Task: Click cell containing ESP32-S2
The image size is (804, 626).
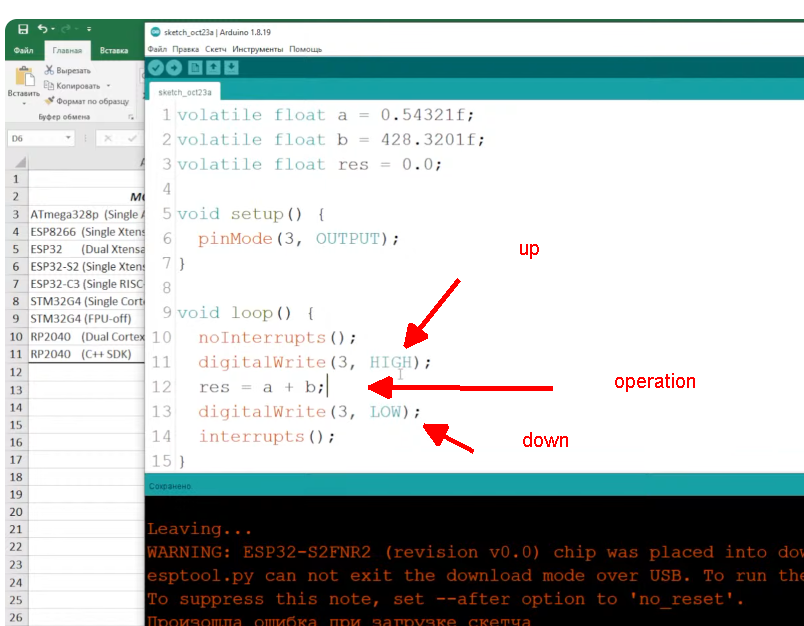Action: point(87,267)
